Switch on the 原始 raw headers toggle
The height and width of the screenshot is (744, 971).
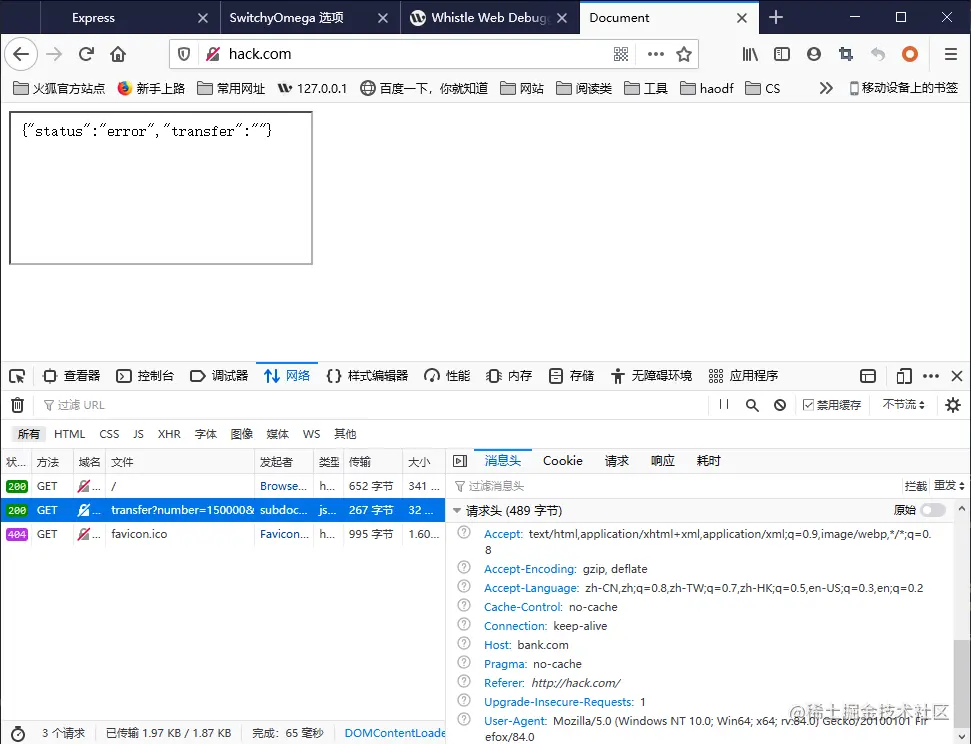click(932, 510)
